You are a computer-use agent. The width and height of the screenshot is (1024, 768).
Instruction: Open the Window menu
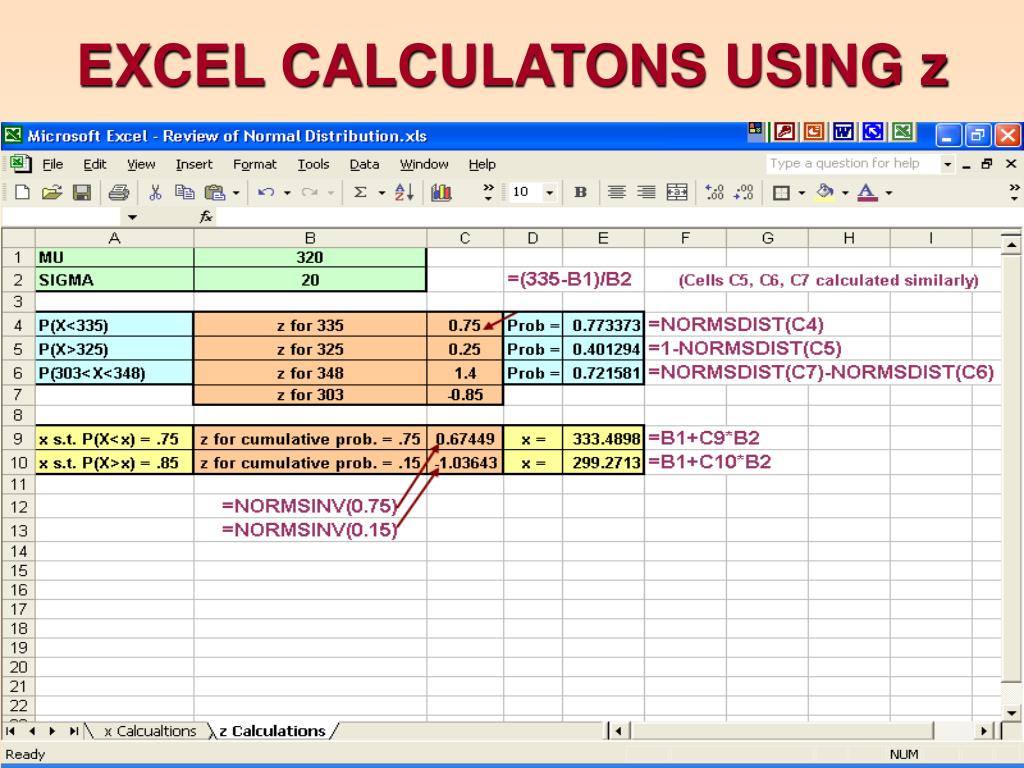424,165
